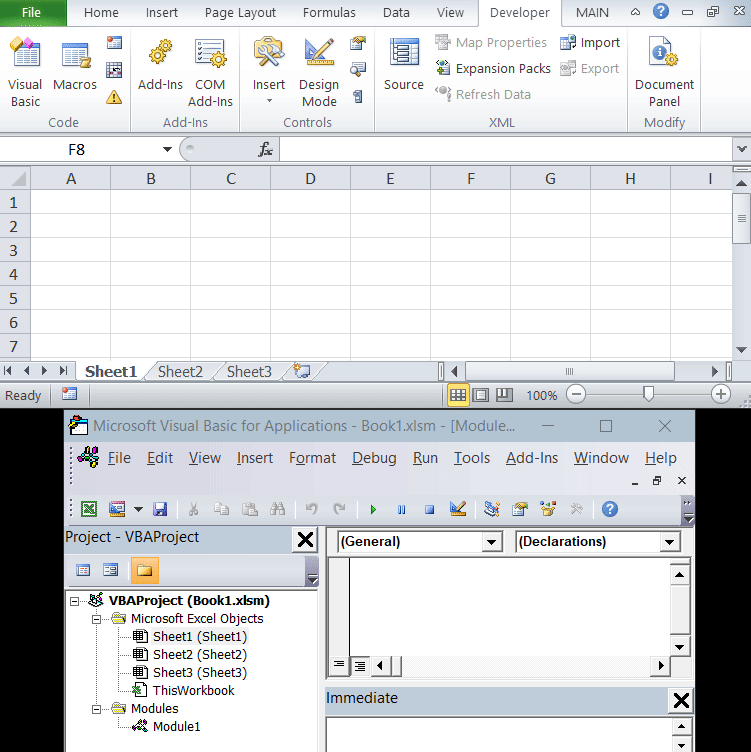Click View Code icon in Controls group

point(358,70)
